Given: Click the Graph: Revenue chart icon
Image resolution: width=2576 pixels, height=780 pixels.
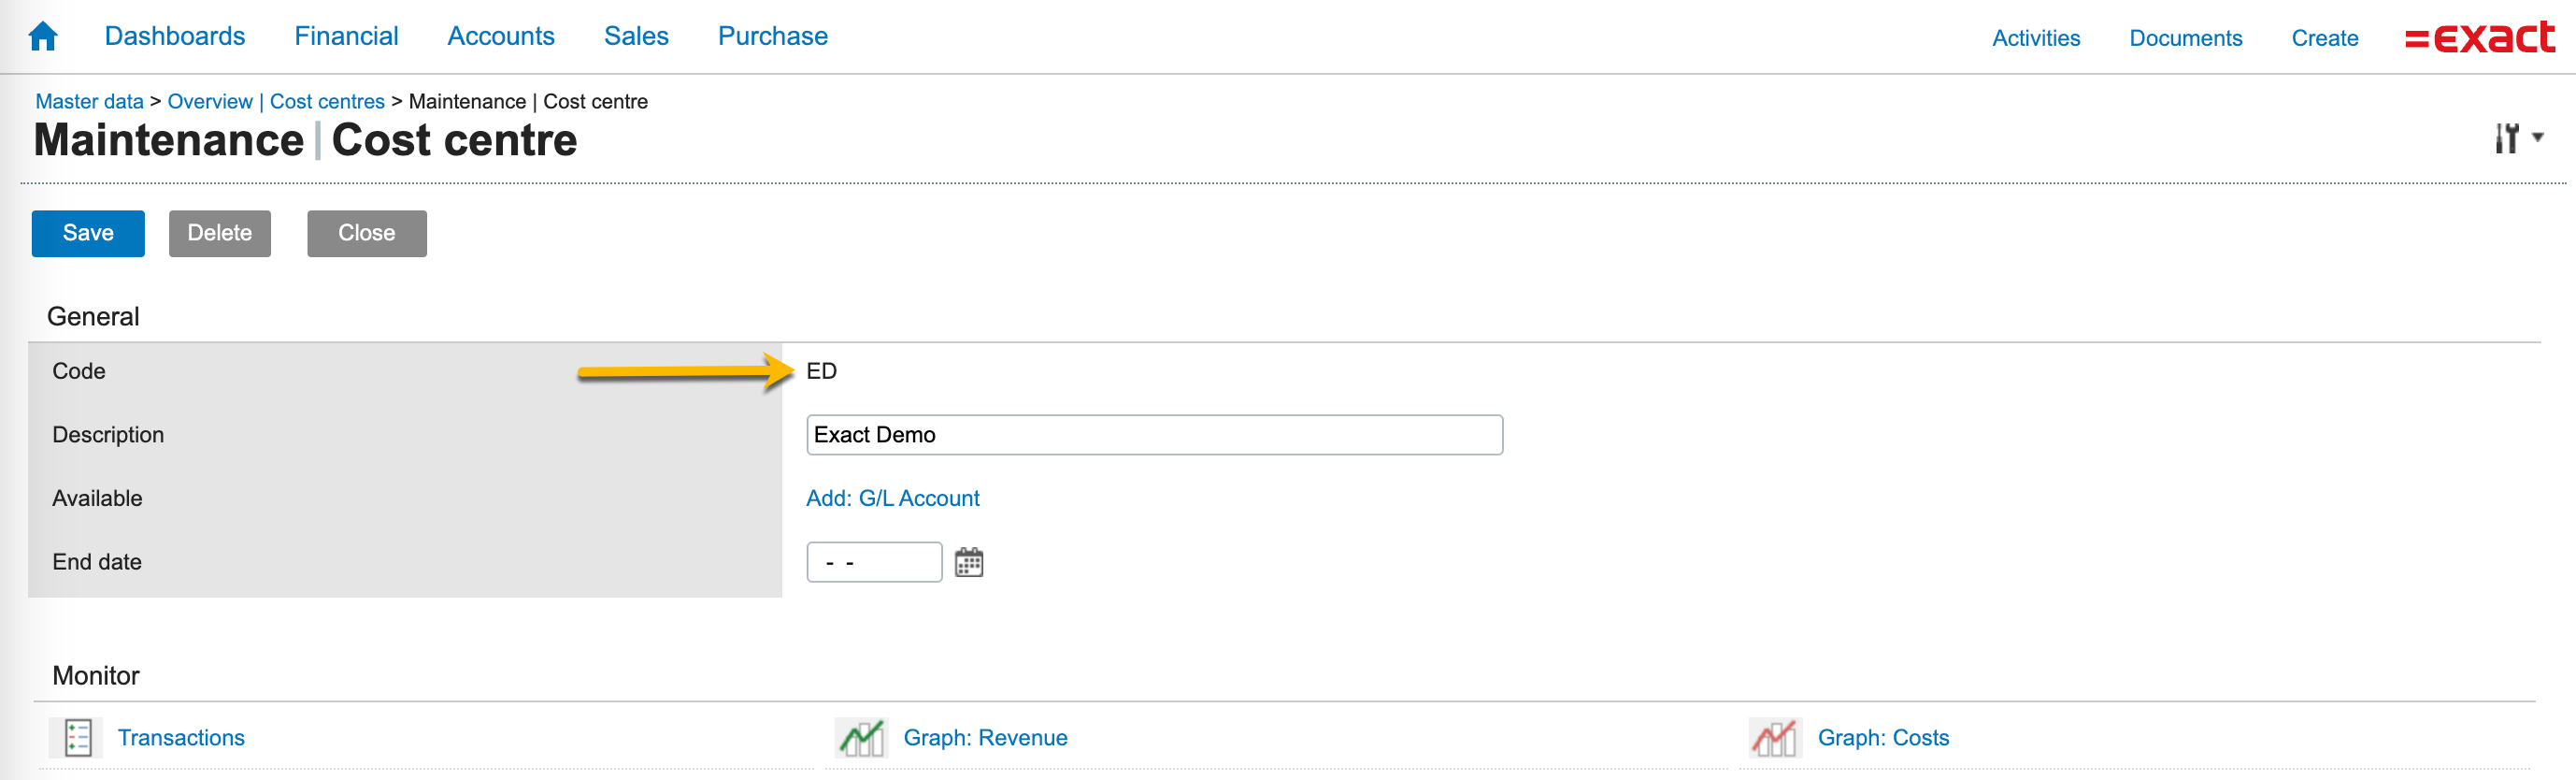Looking at the screenshot, I should pos(861,738).
